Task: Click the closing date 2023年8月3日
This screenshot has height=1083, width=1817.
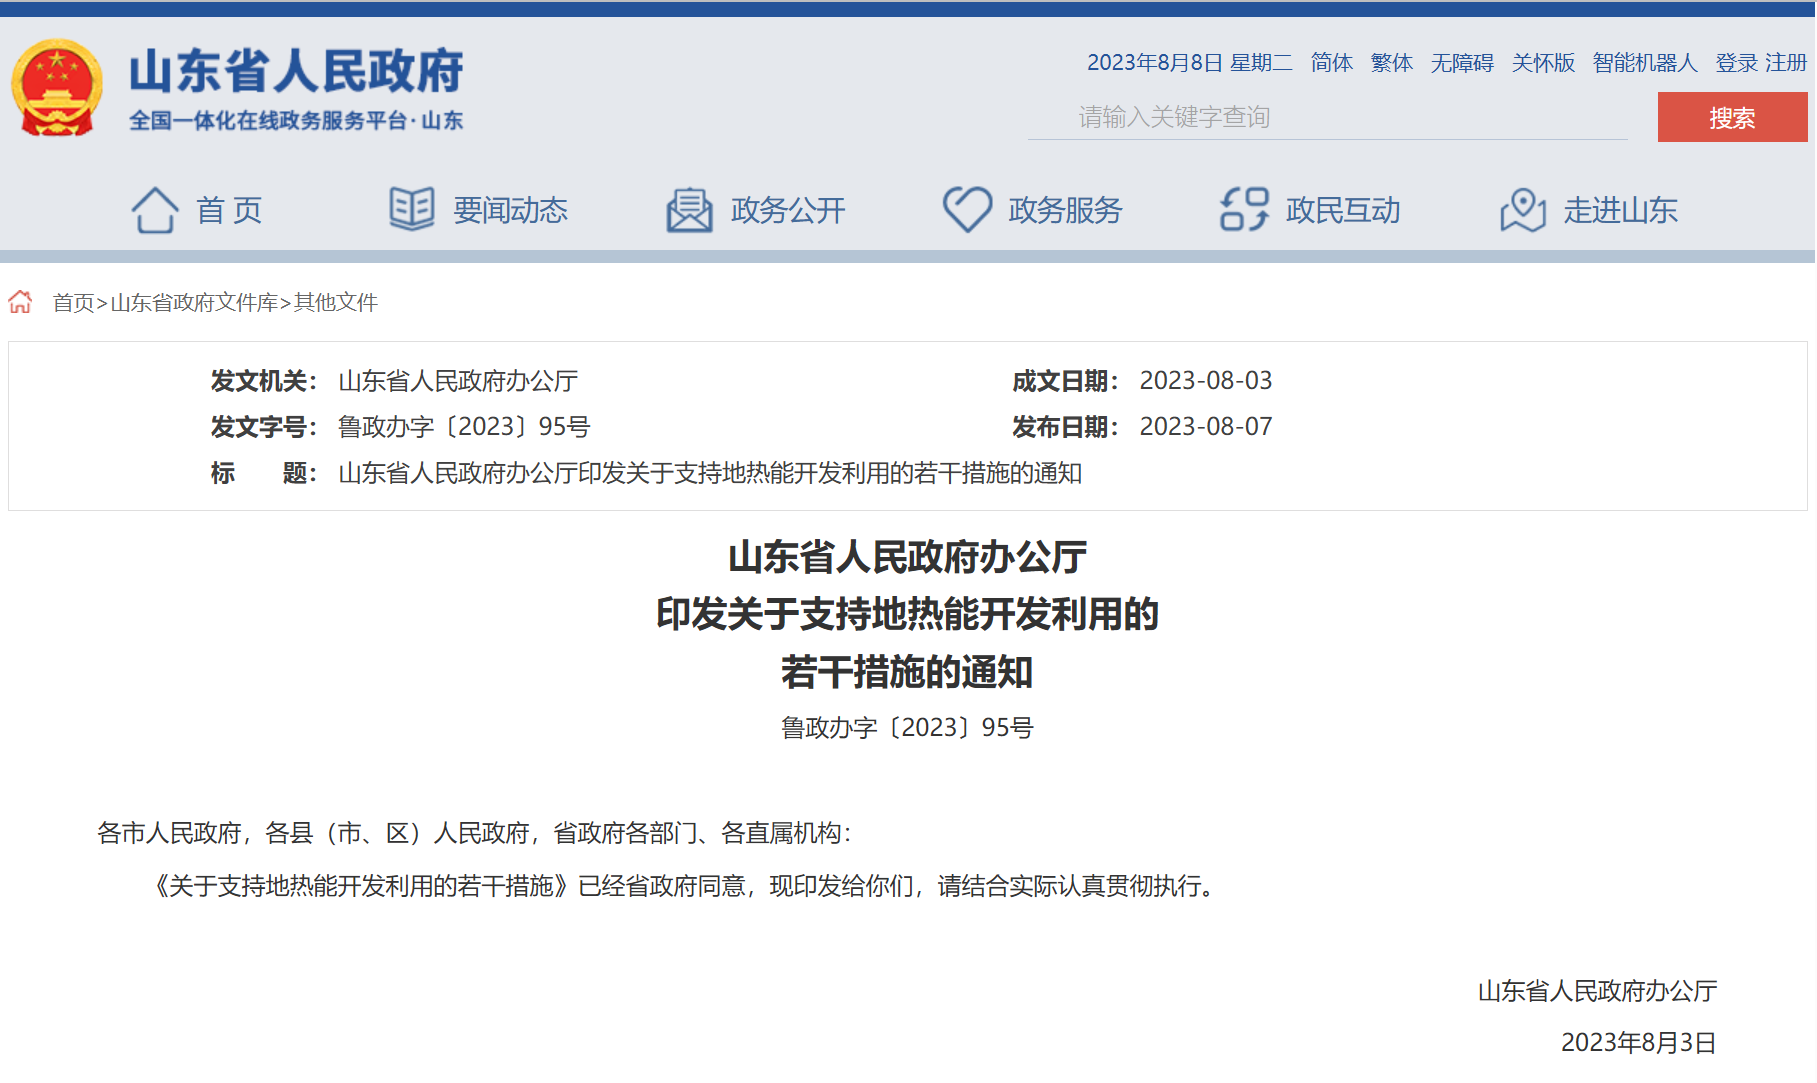Action: (1638, 1043)
